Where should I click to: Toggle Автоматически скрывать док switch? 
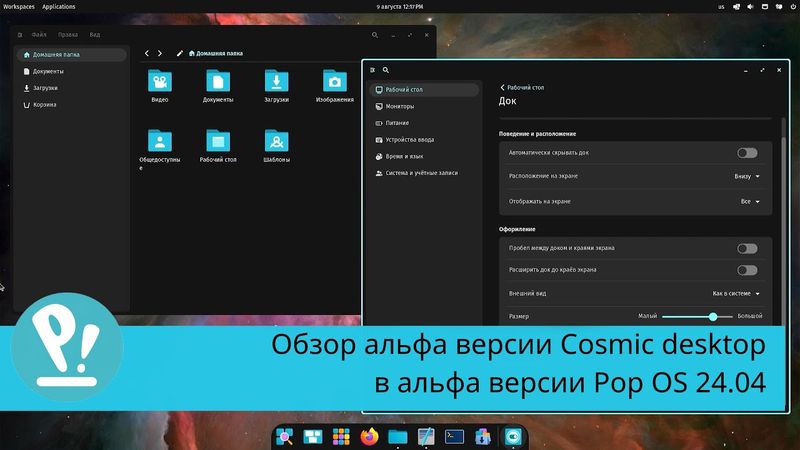tap(747, 153)
